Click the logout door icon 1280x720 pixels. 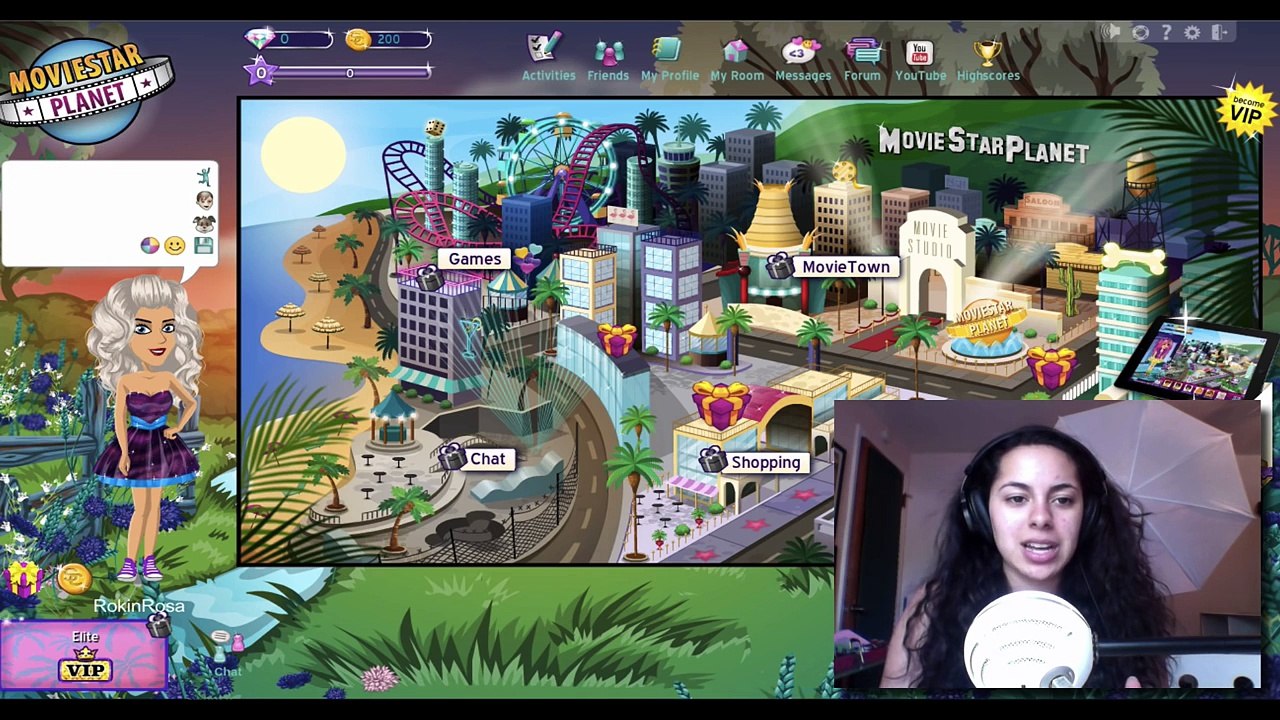tap(1220, 33)
